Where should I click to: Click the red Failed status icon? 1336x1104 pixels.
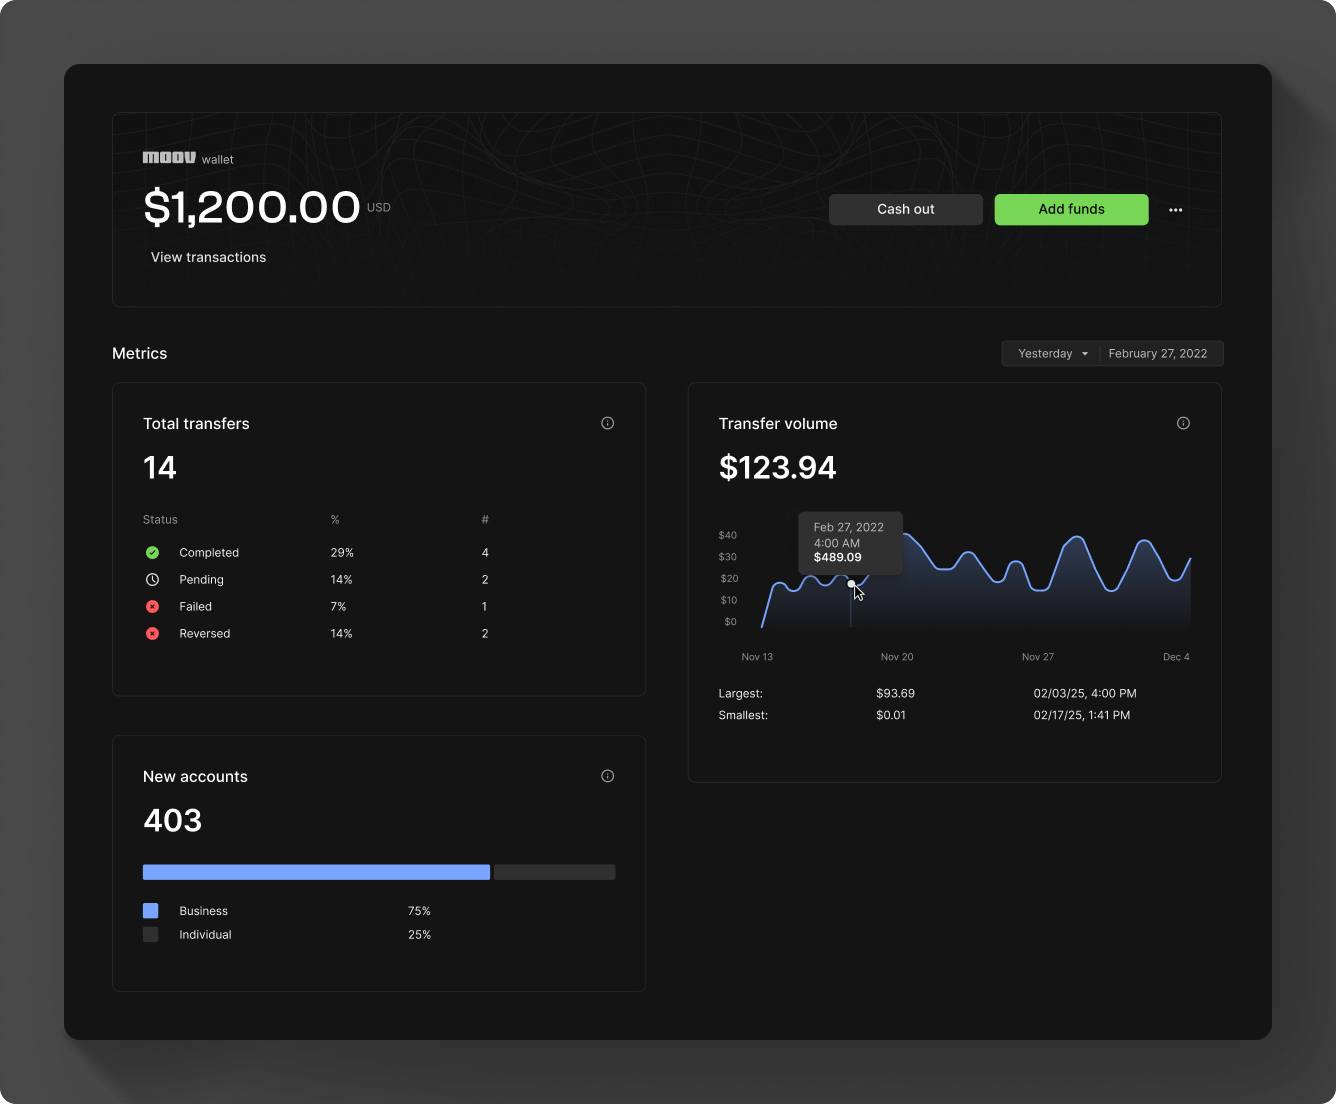tap(152, 606)
